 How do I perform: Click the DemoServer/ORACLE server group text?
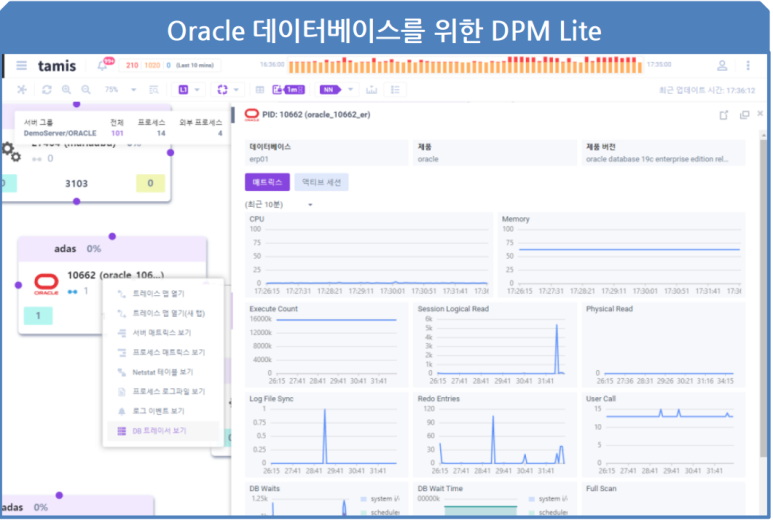click(60, 133)
